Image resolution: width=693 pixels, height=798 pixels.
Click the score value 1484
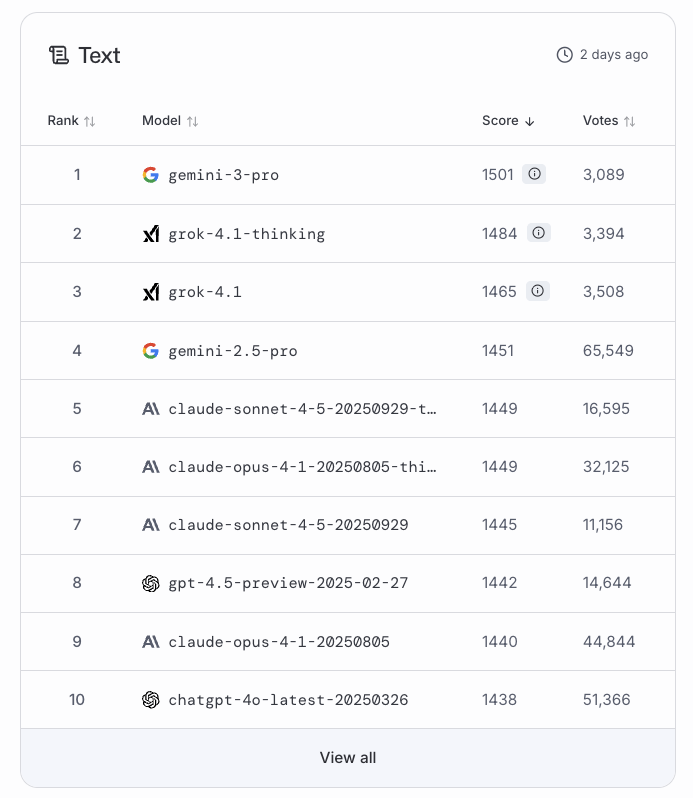point(500,234)
